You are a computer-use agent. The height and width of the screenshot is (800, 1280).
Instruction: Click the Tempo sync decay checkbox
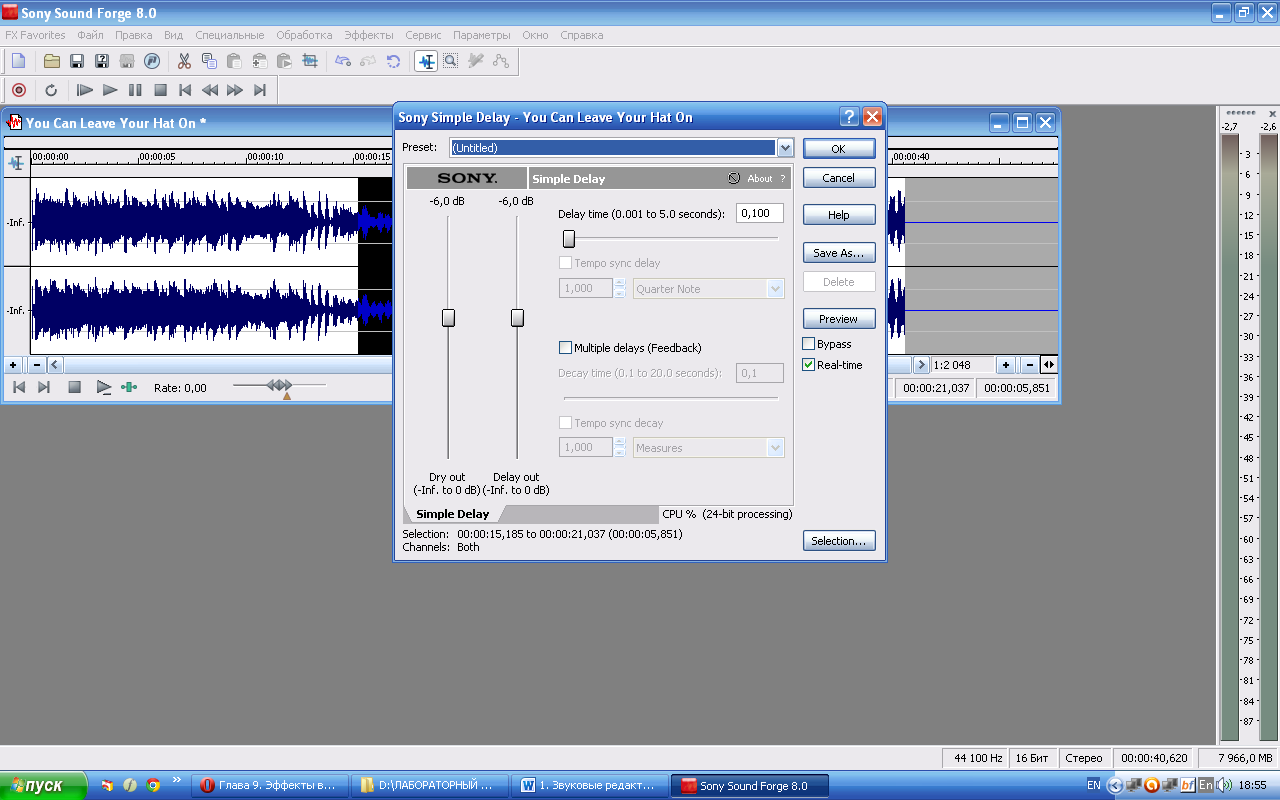click(x=565, y=423)
